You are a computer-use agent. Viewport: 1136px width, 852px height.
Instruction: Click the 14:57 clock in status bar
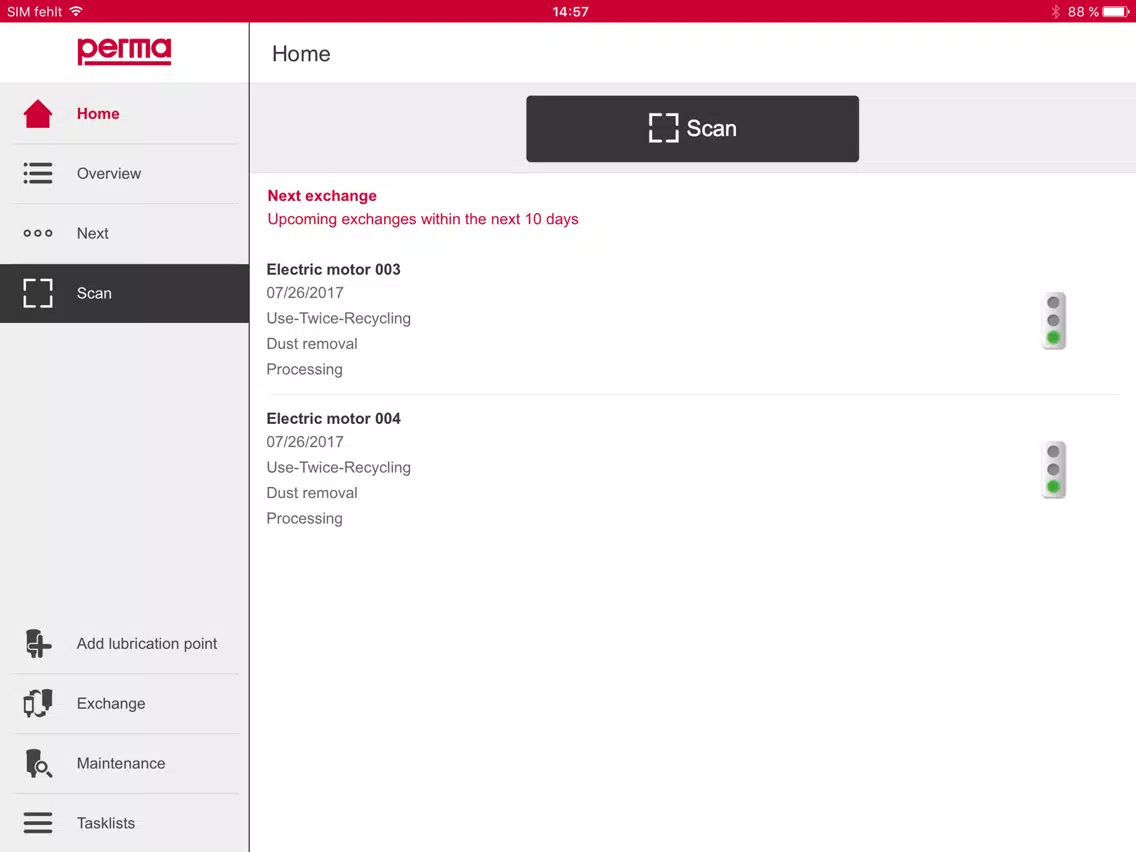(x=570, y=12)
